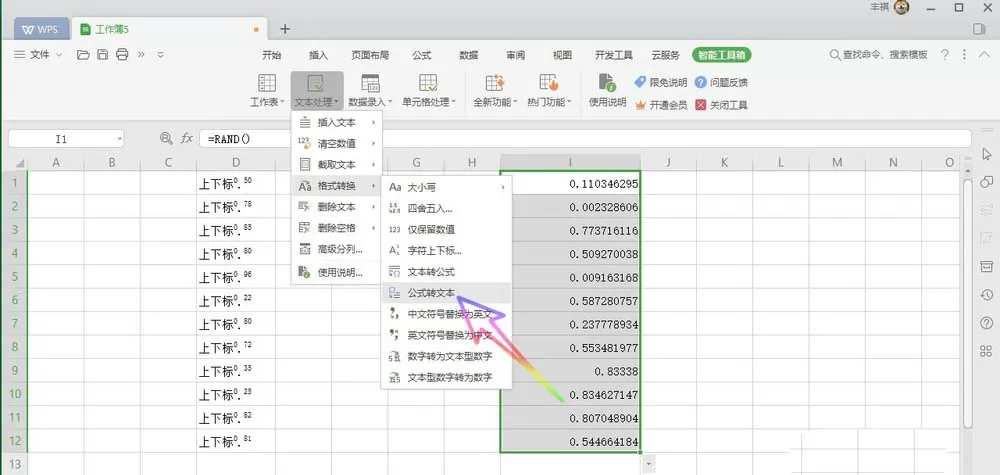
Task: Click the formula bar showing =RAND()
Action: click(x=585, y=138)
